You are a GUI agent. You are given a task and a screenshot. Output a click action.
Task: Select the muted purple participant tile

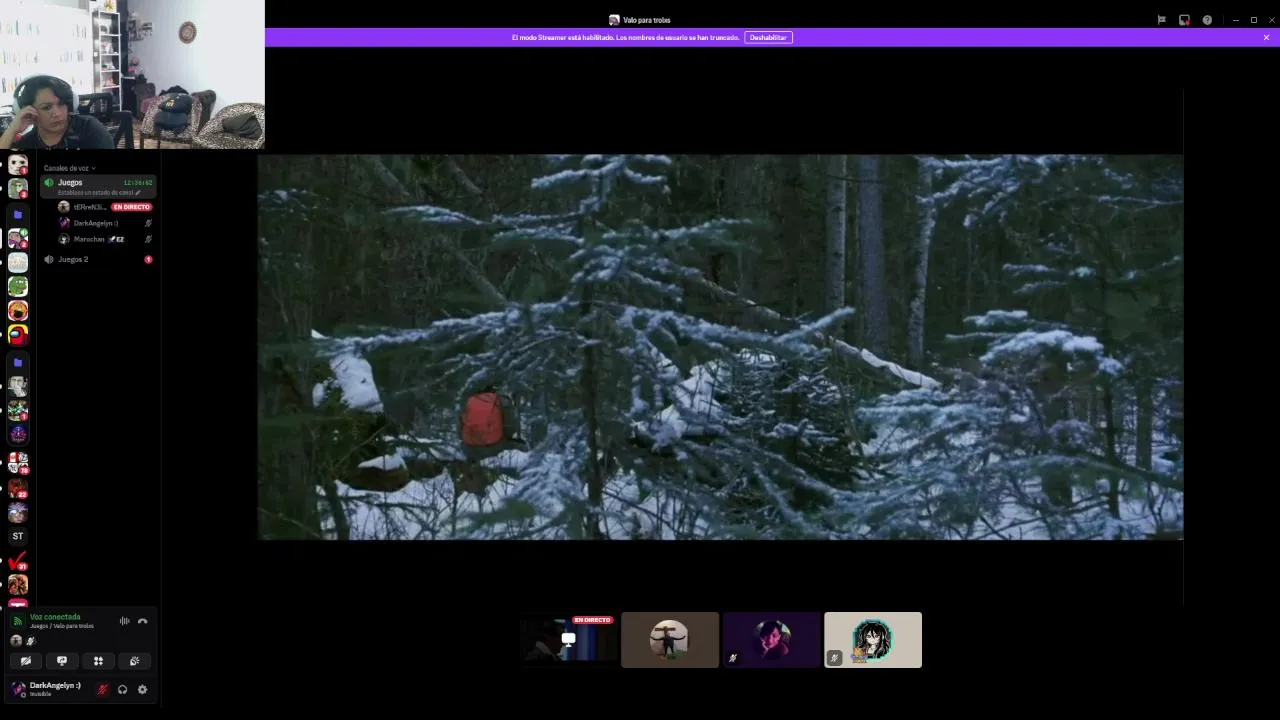pos(772,640)
